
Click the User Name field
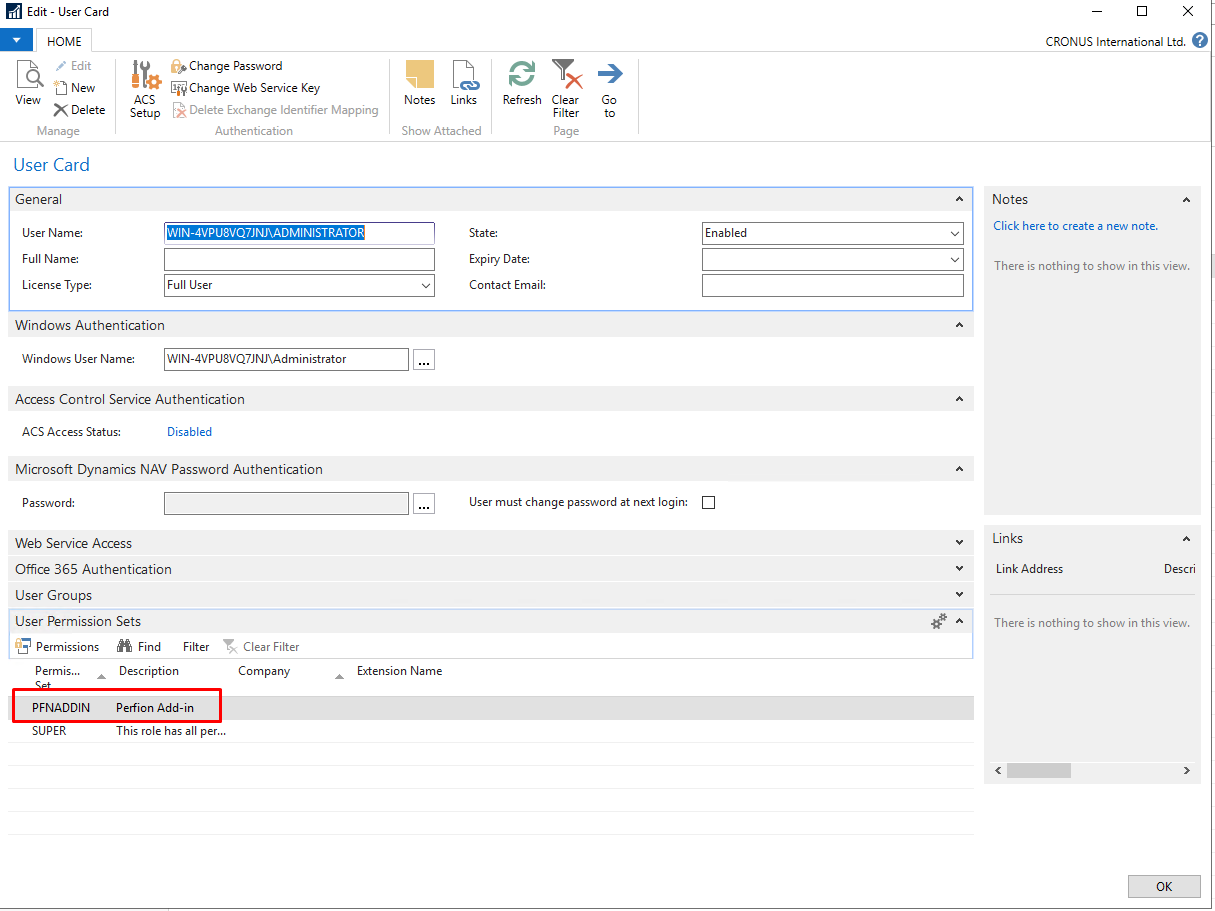pos(299,233)
